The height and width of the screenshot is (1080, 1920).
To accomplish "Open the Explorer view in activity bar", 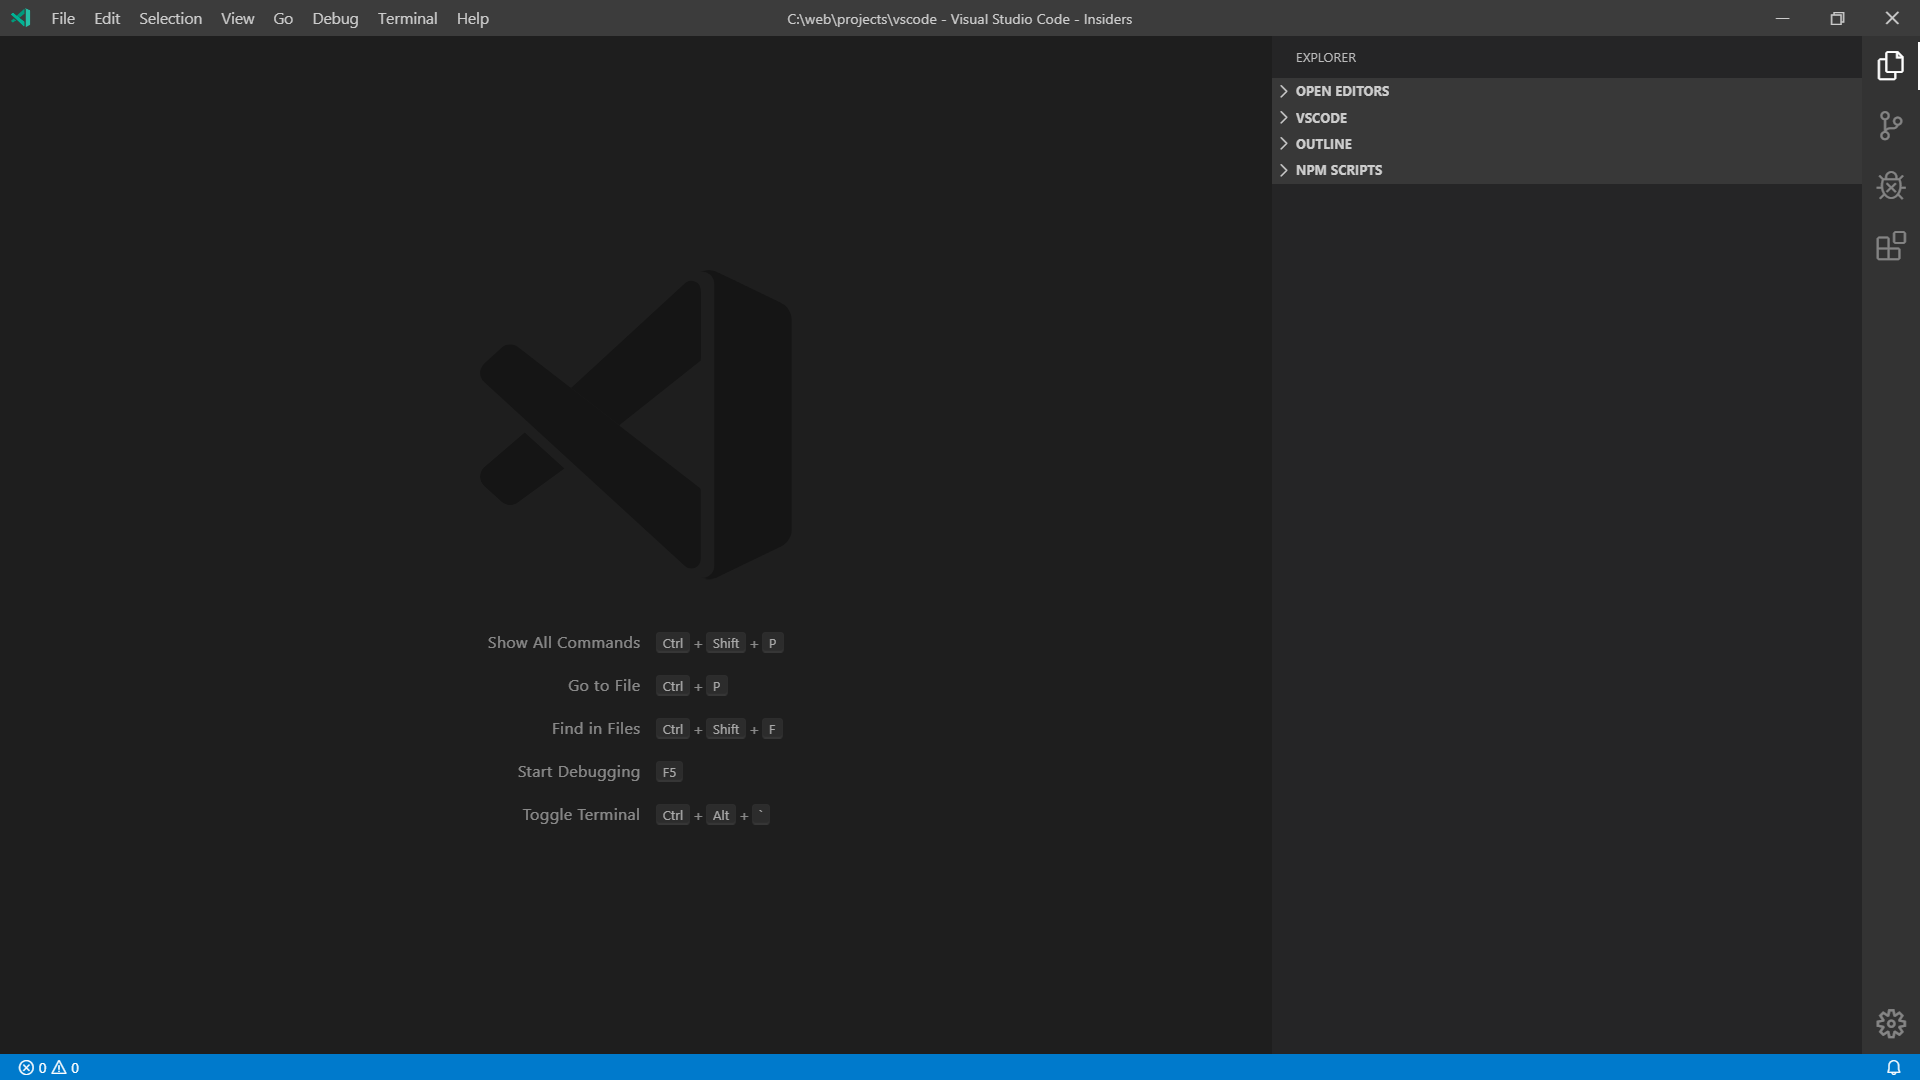I will (x=1890, y=66).
